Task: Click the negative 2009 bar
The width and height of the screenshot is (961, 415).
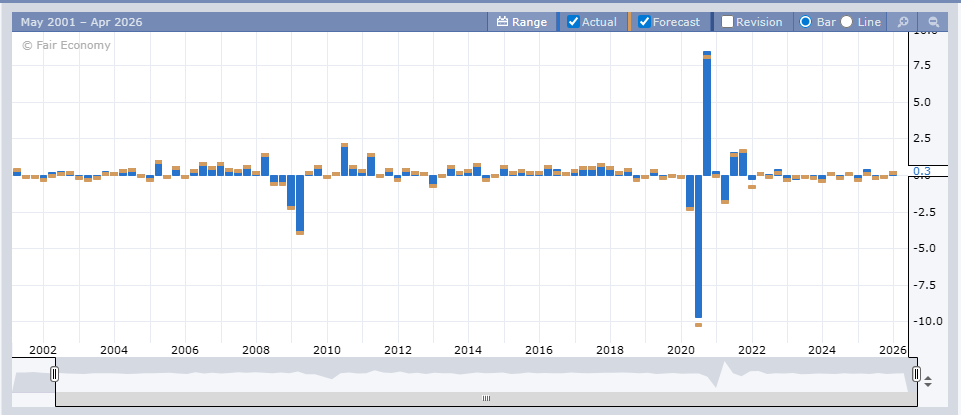Action: tap(300, 204)
